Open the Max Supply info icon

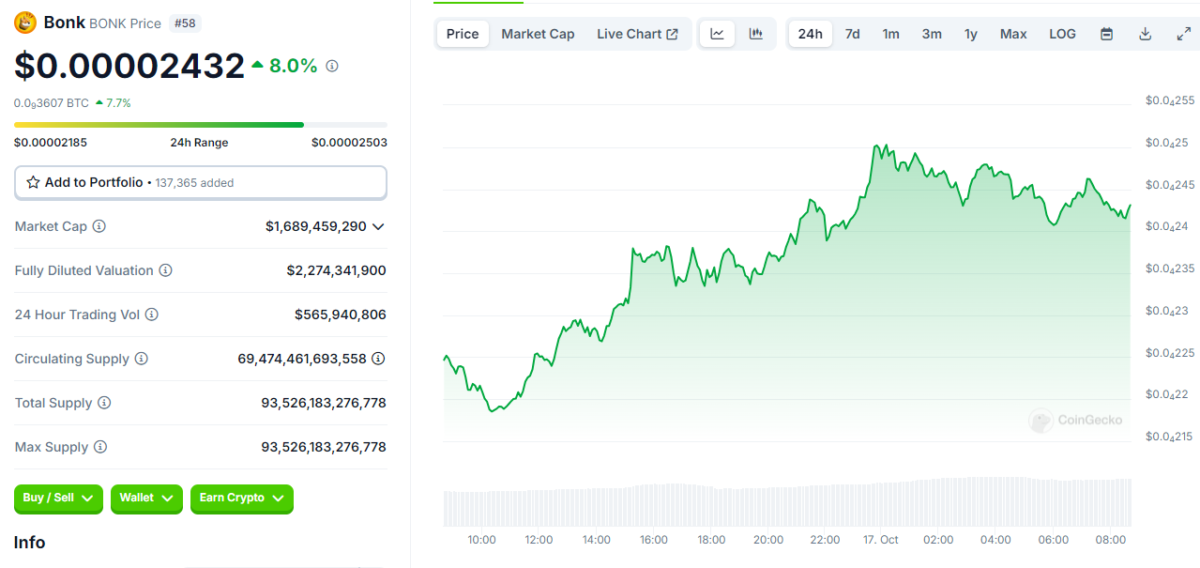coord(100,447)
